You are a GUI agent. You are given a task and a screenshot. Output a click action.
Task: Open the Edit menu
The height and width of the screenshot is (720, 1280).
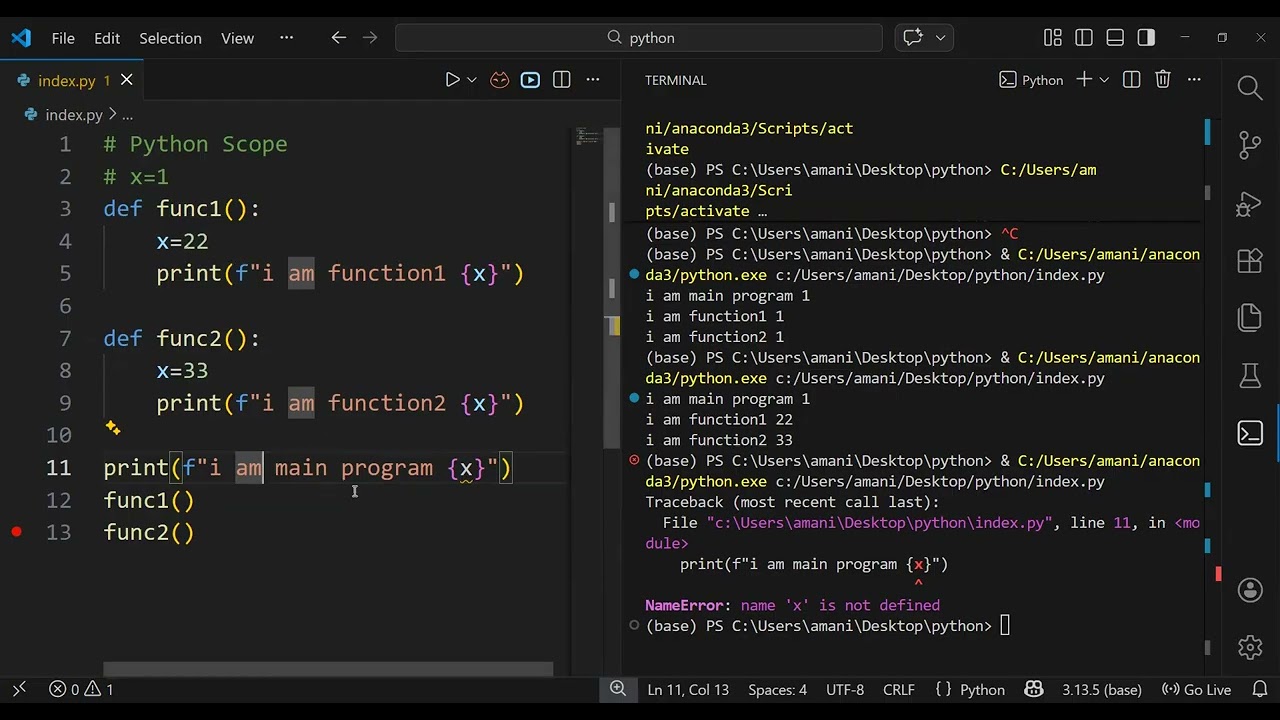pos(107,38)
